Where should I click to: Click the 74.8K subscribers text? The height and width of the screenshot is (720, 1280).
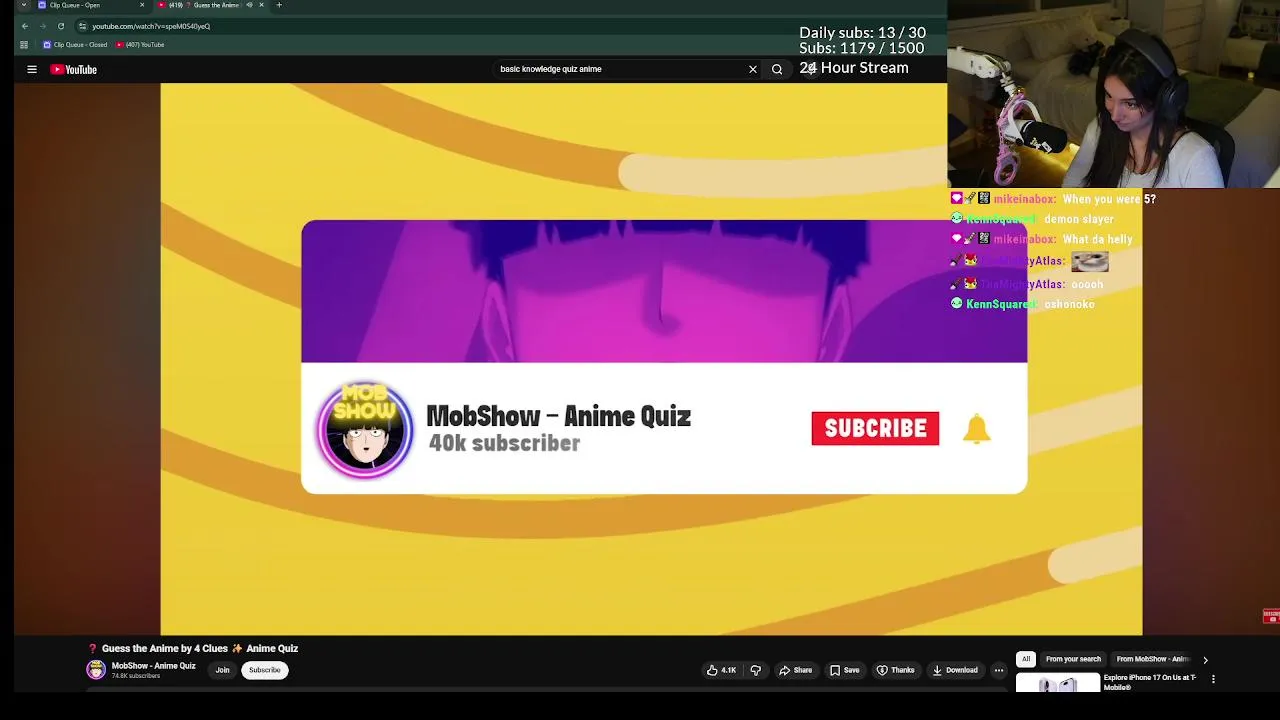click(136, 676)
